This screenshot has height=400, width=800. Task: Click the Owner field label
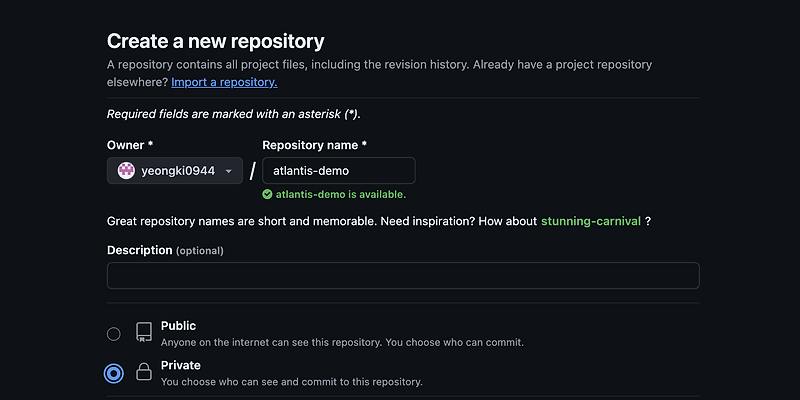(x=130, y=145)
